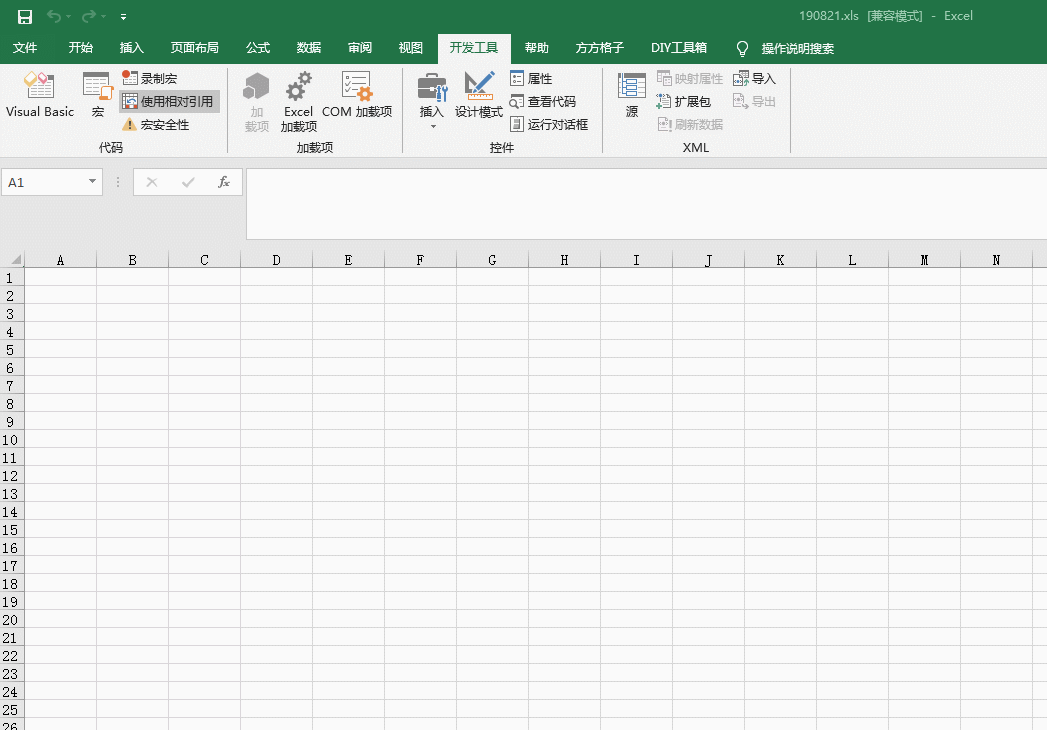
Task: Switch to the 数据 tab
Action: point(308,47)
